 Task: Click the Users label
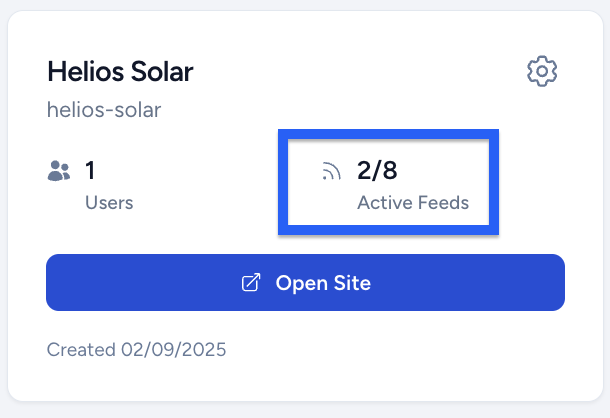(109, 203)
